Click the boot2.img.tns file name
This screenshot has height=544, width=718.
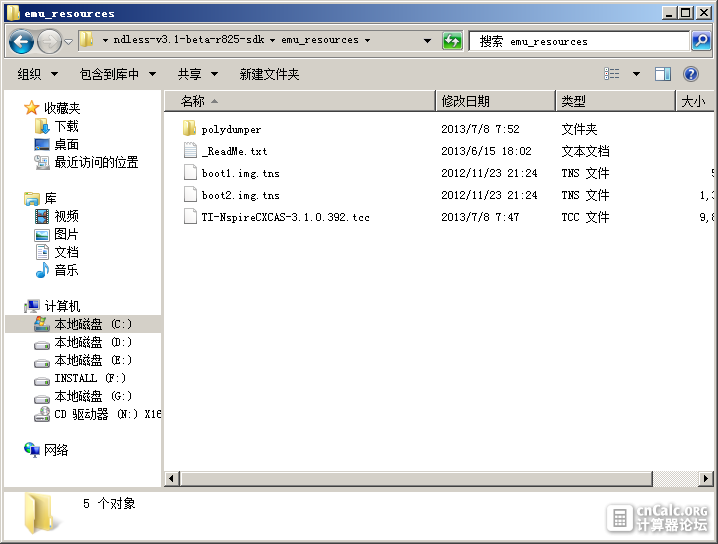point(240,195)
